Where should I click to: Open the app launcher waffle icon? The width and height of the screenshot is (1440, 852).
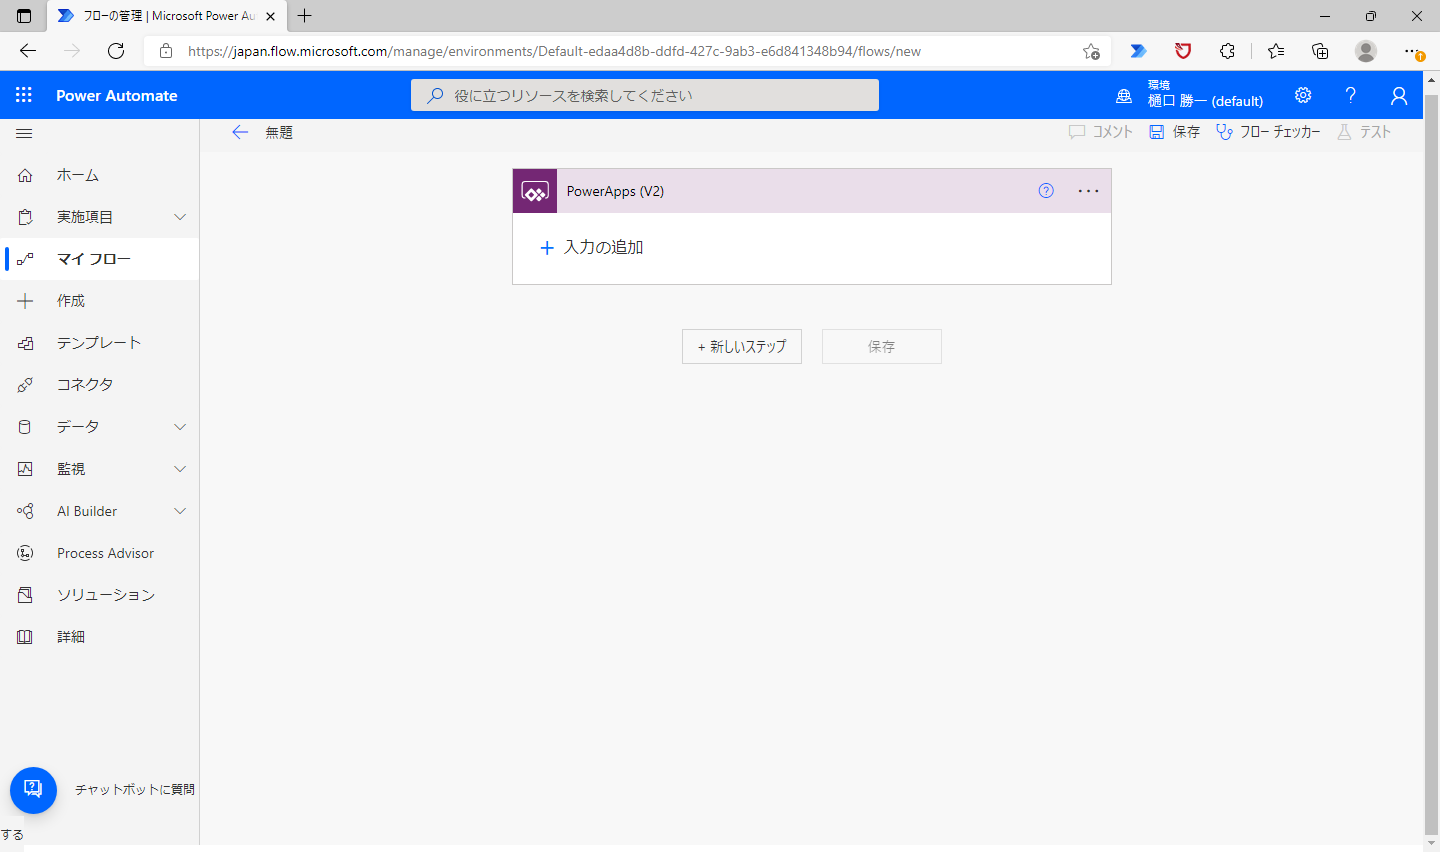pyautogui.click(x=24, y=95)
